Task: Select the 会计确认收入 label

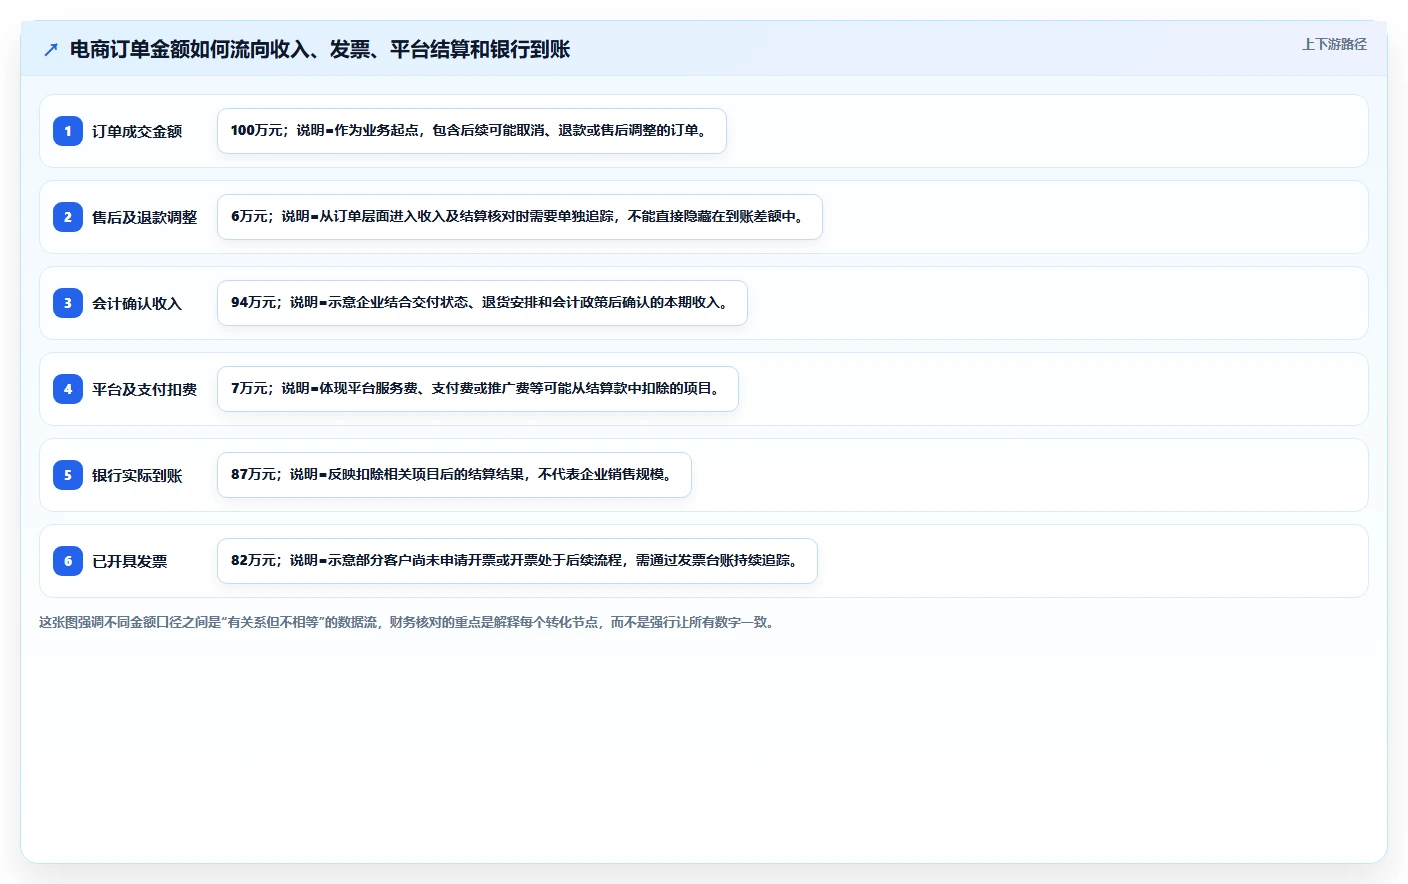Action: [137, 303]
